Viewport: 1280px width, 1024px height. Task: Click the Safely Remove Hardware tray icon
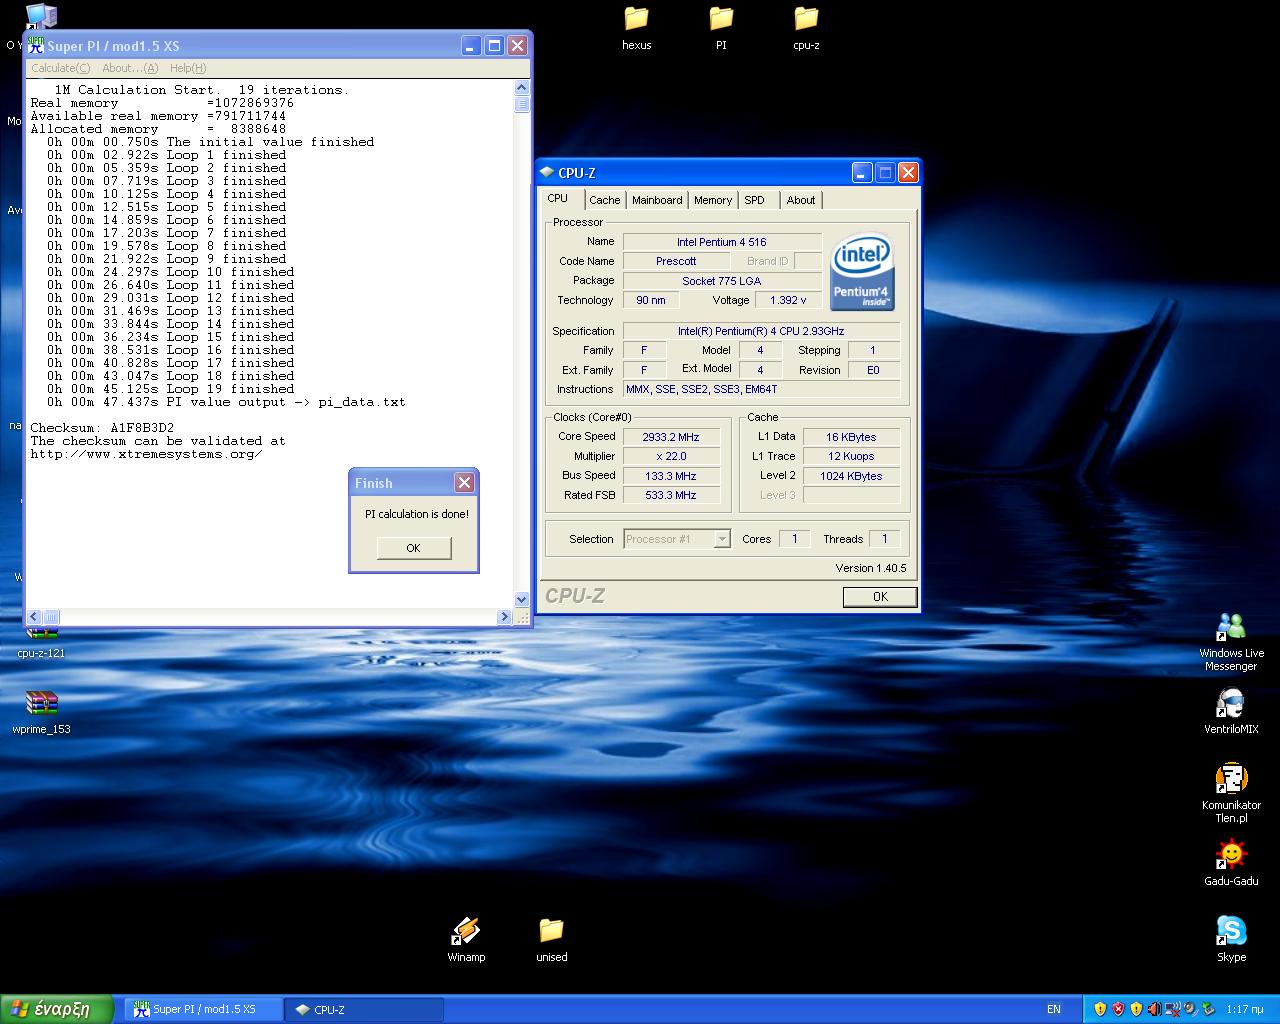(x=1208, y=1009)
